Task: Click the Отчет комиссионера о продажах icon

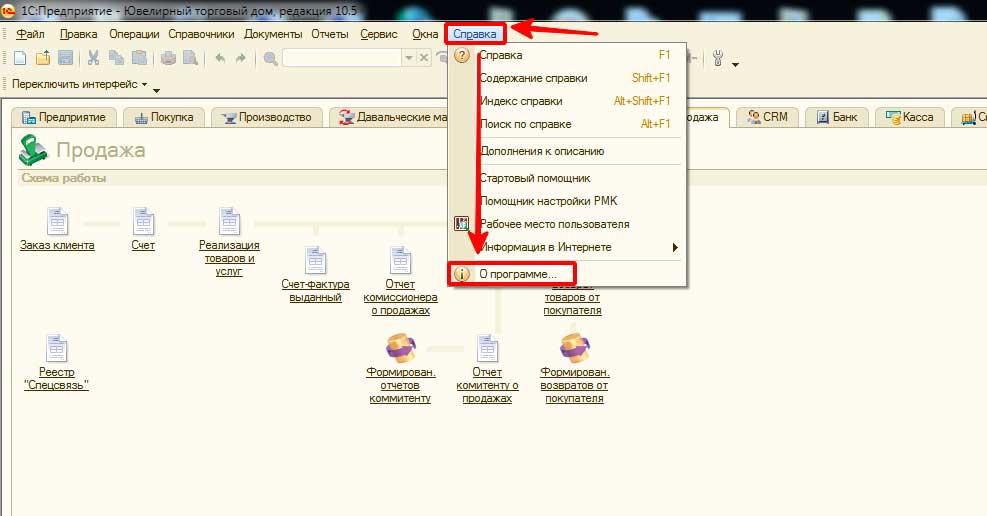Action: [x=400, y=261]
